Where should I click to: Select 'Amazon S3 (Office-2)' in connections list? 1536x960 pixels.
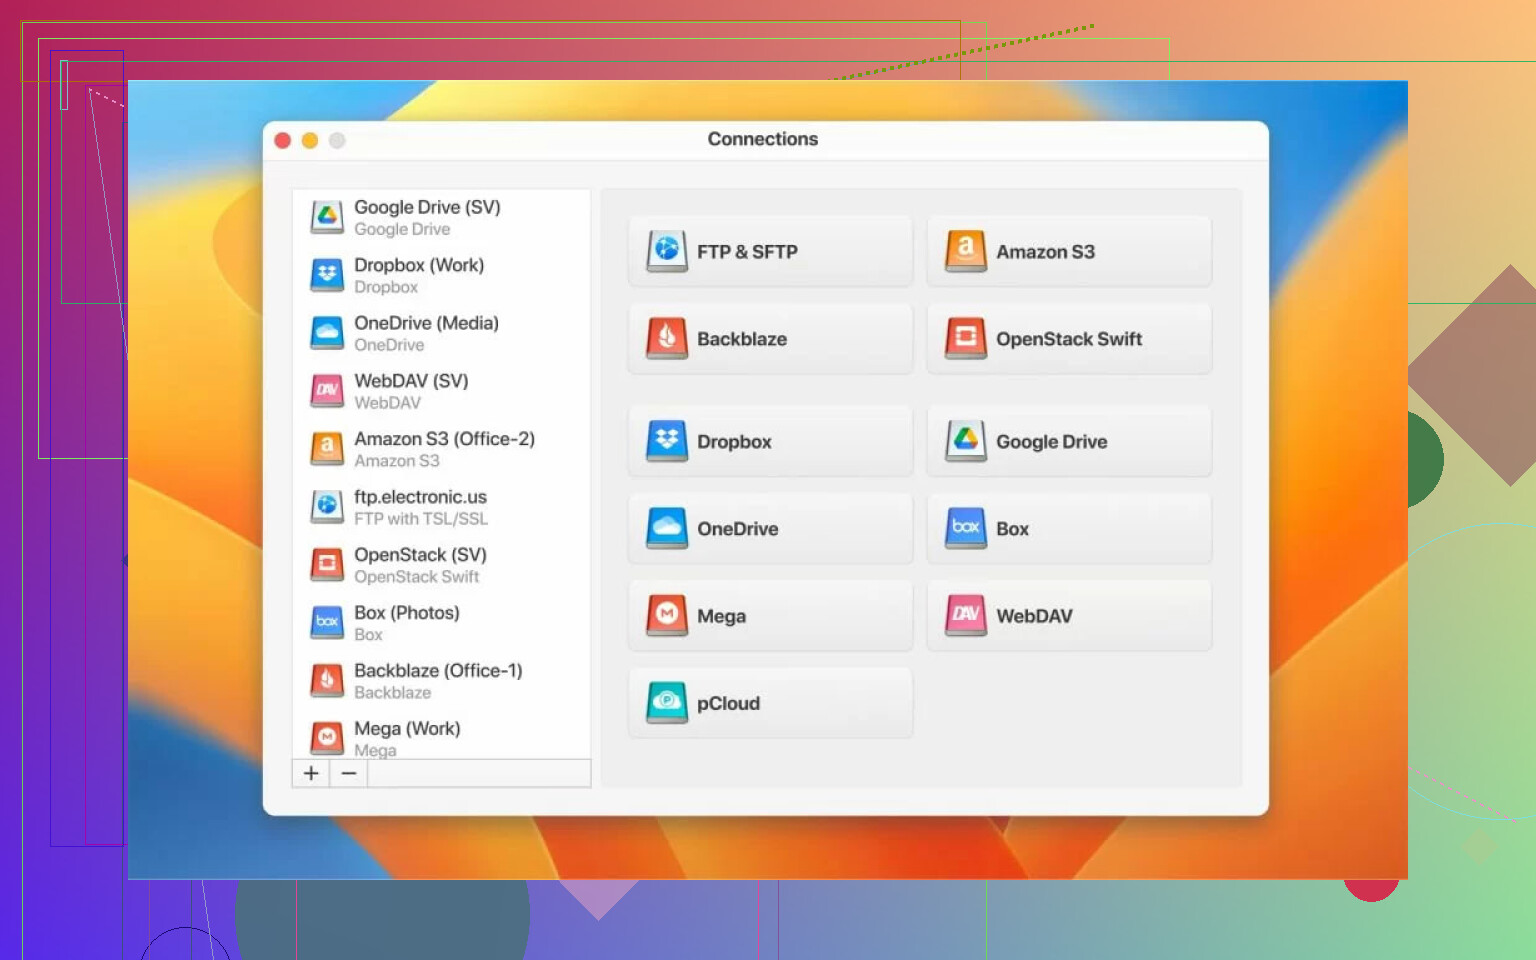click(441, 449)
